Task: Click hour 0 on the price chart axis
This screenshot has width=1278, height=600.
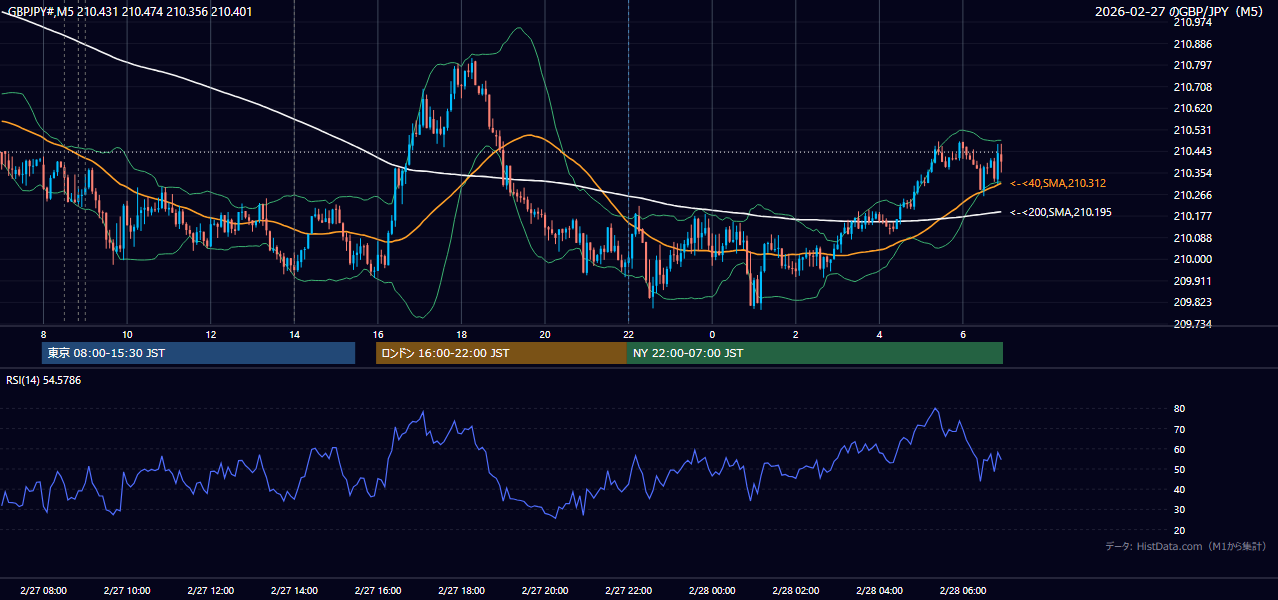Action: [x=712, y=334]
